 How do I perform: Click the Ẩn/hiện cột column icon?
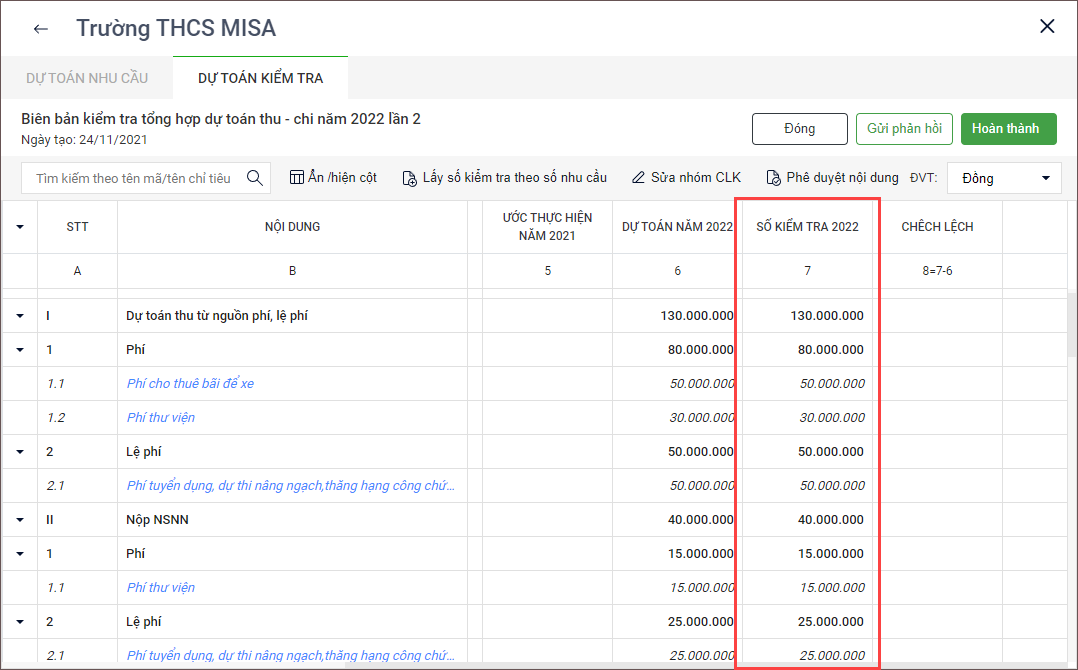296,178
